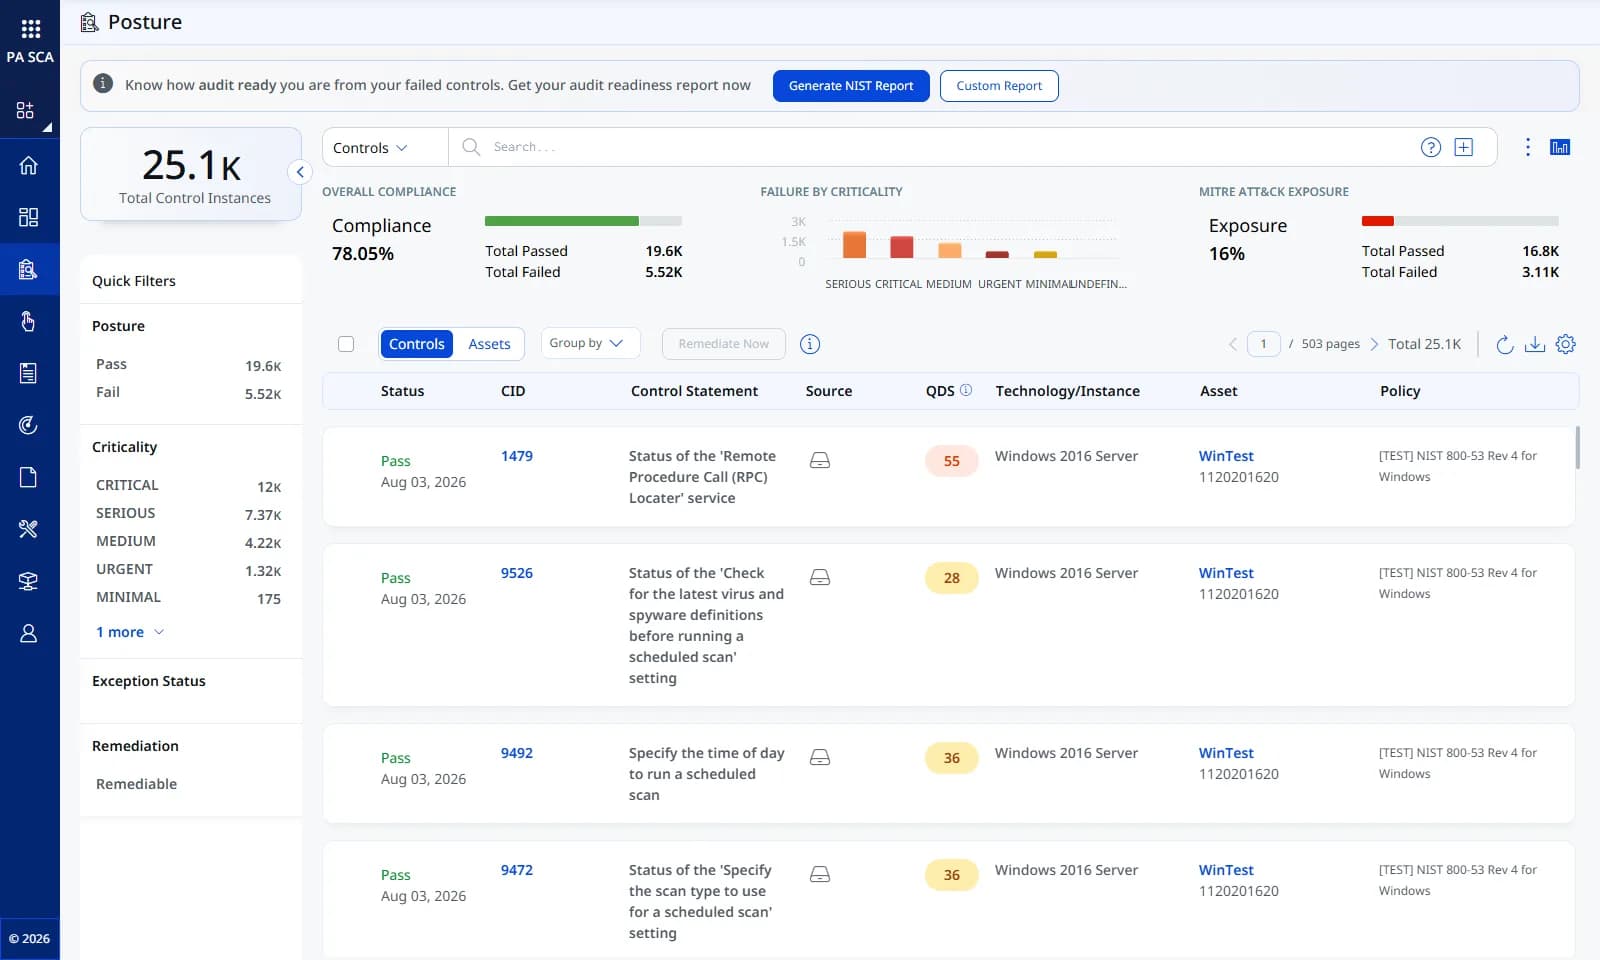
Task: Open the Posture icon in sidebar
Action: [29, 269]
